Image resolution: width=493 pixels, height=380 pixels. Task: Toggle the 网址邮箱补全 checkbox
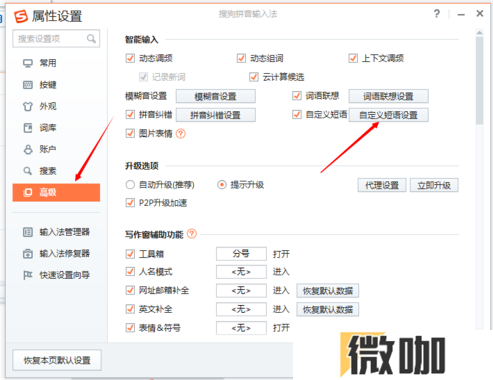[x=130, y=290]
